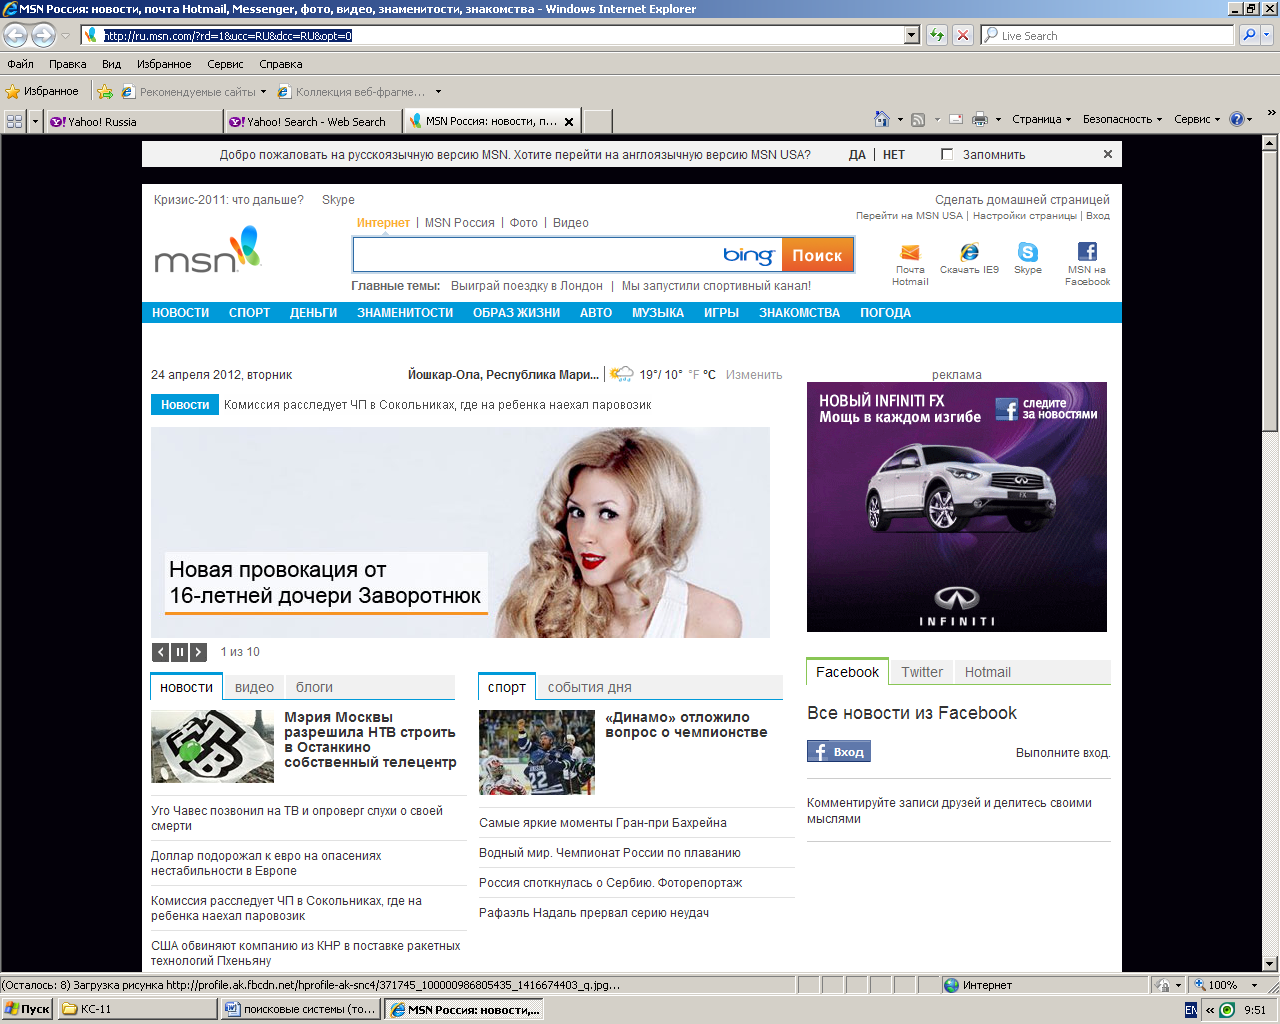Open Favorites star button (Избранное)

[x=42, y=91]
